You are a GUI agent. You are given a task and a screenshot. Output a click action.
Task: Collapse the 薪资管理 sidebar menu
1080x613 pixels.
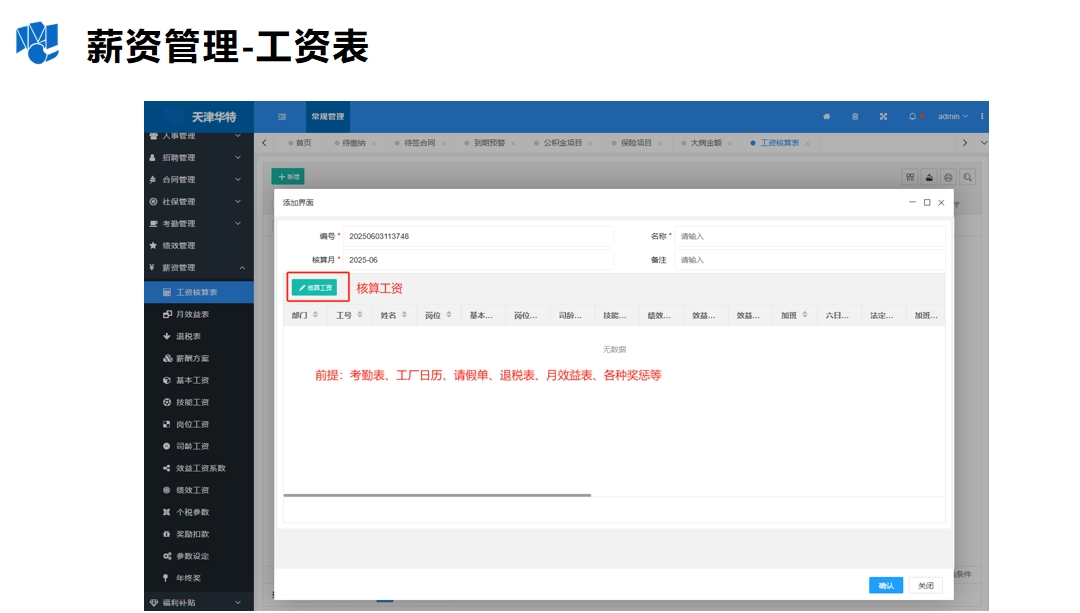[x=199, y=267]
